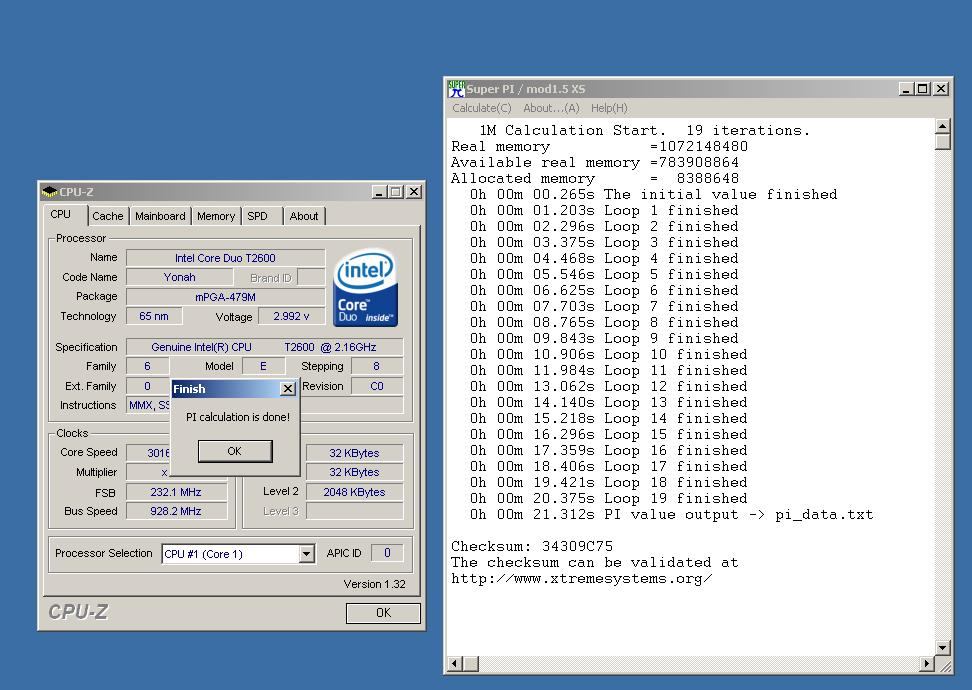Click the initial value finished line
The height and width of the screenshot is (690, 972).
(653, 195)
